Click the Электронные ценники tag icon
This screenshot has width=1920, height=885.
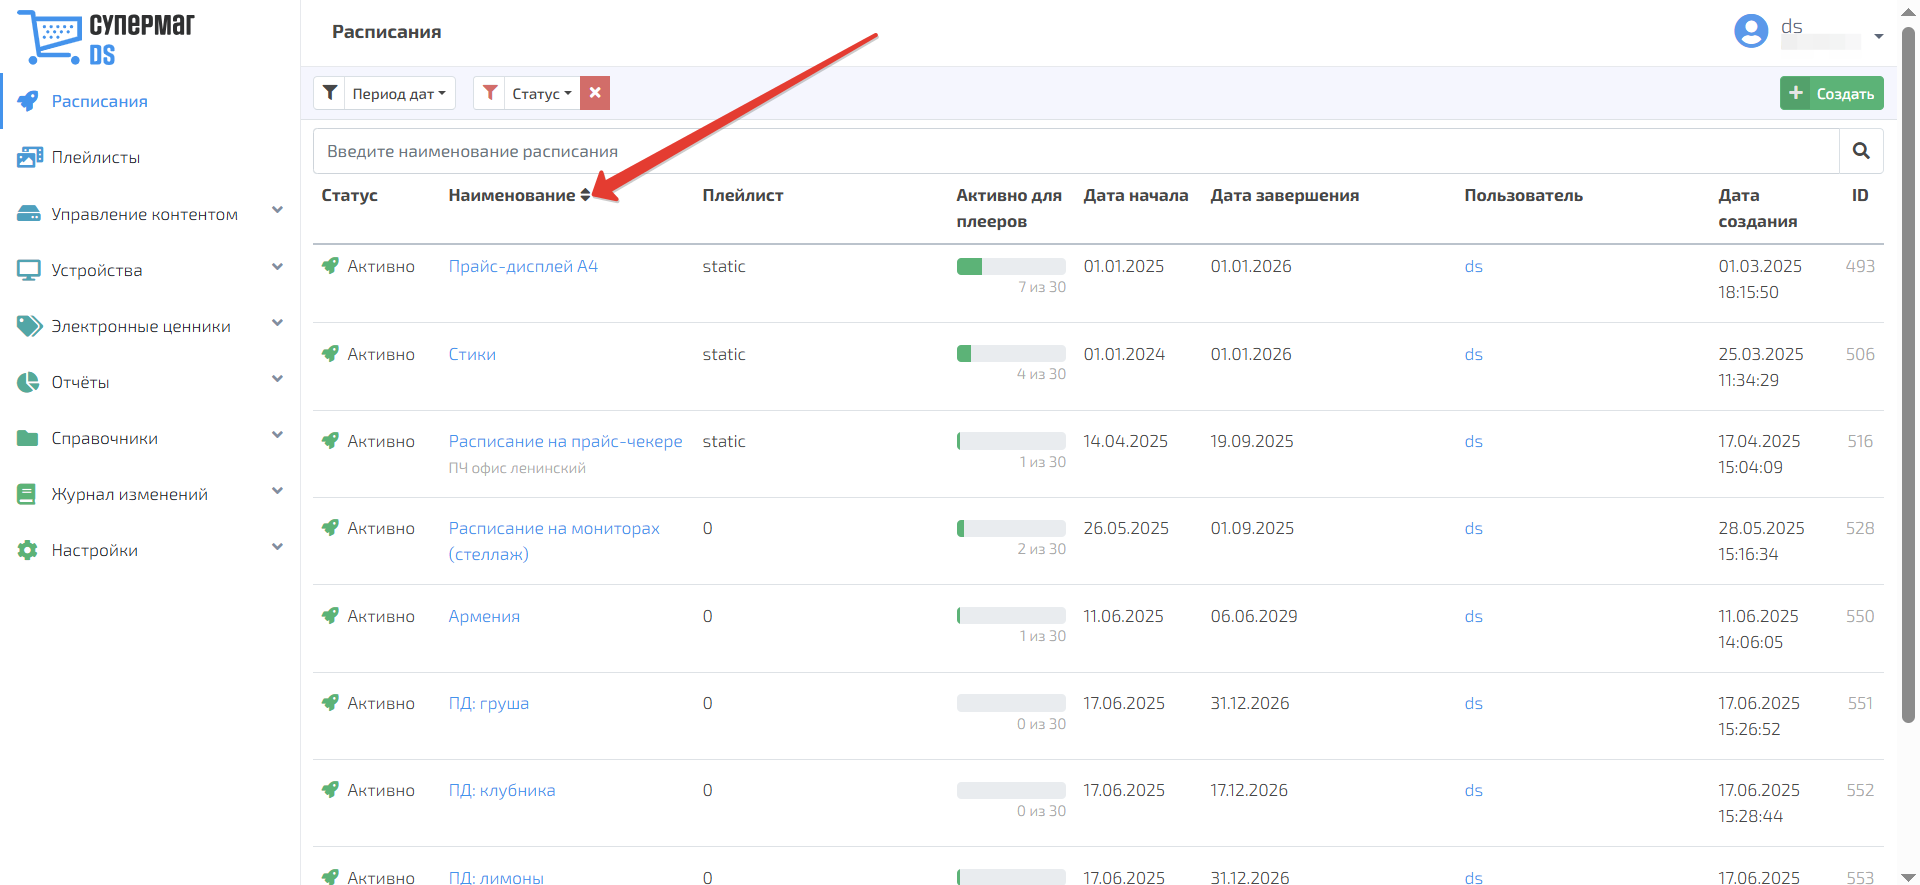point(29,326)
